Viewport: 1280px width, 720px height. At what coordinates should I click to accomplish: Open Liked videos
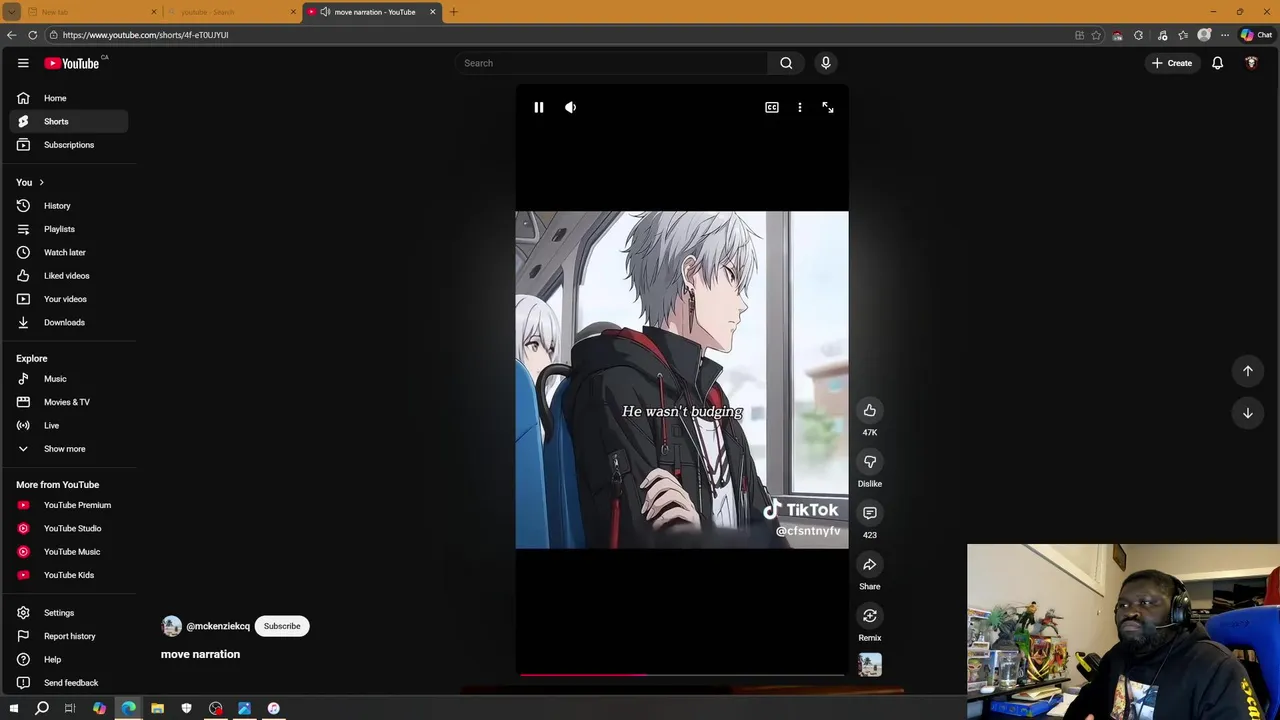tap(69, 276)
